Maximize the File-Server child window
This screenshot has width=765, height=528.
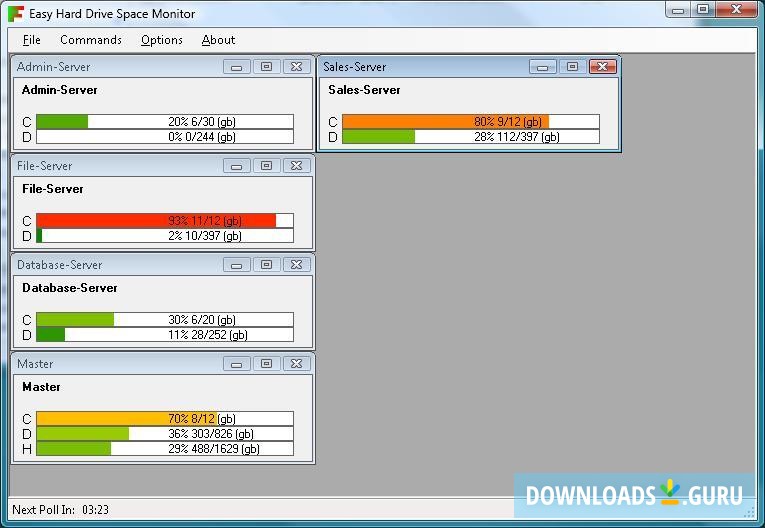266,166
